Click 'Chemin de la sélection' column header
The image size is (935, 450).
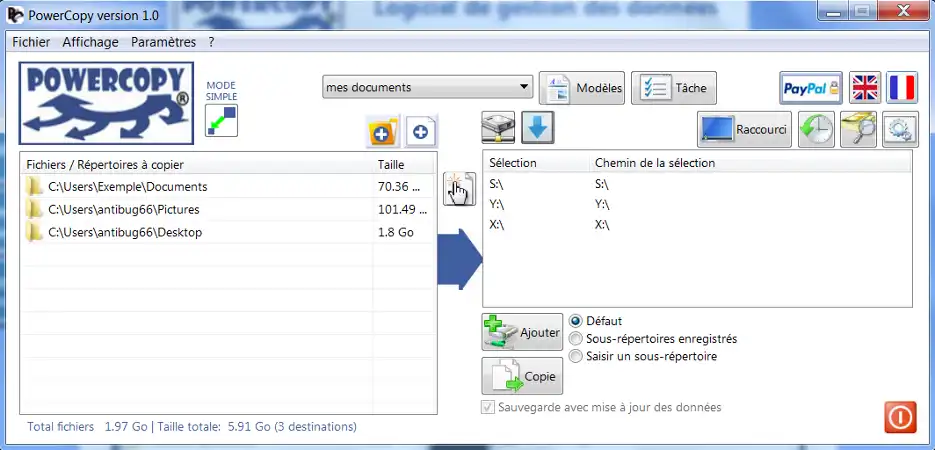750,163
